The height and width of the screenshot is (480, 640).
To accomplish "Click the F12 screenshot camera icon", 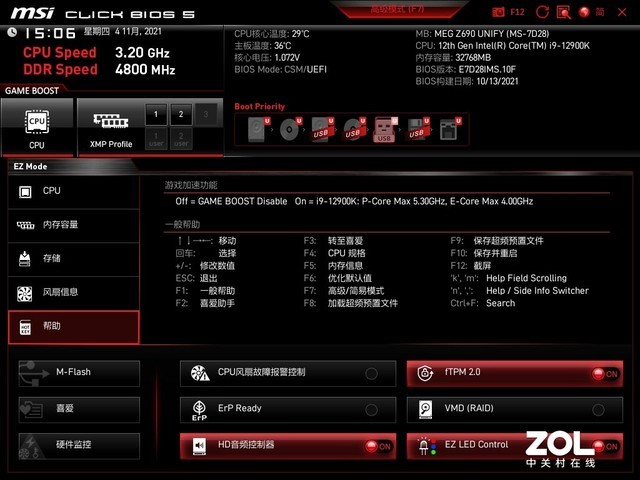I will 498,12.
